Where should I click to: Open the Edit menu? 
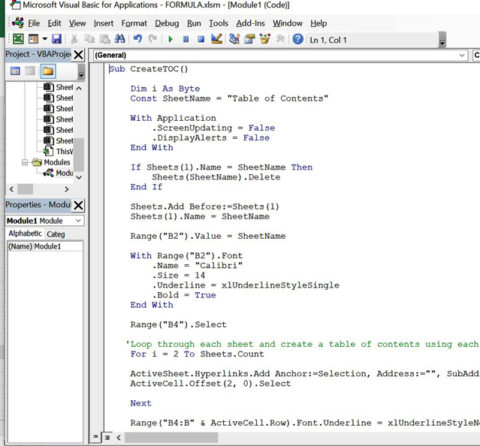pos(54,23)
